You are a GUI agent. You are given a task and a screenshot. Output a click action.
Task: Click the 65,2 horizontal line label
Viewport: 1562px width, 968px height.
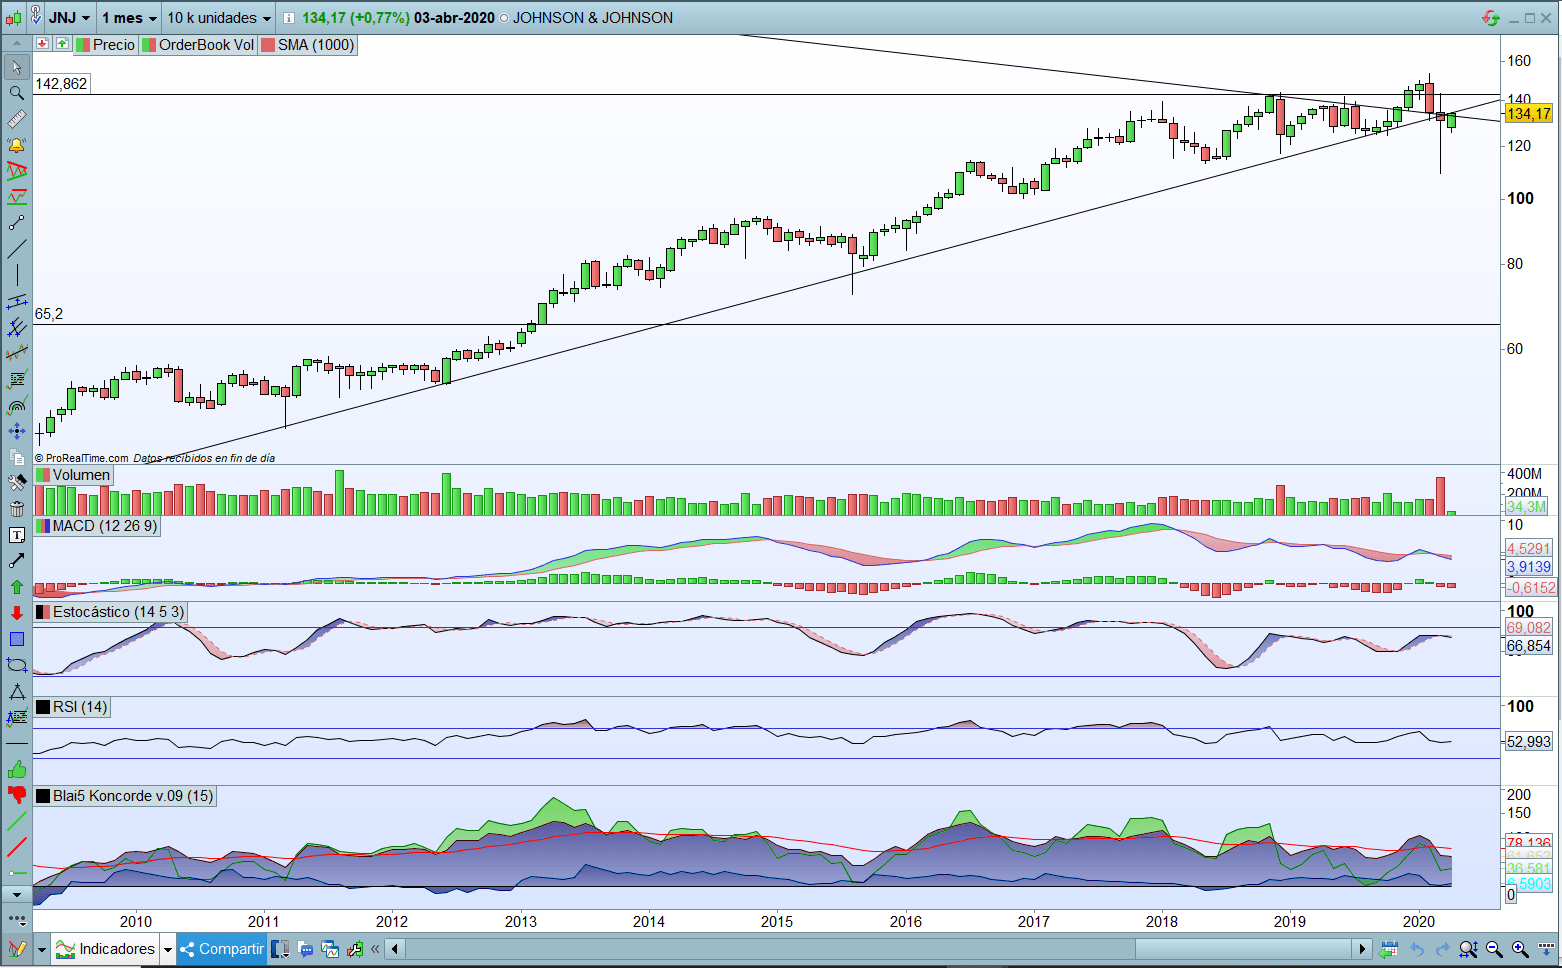coord(49,314)
